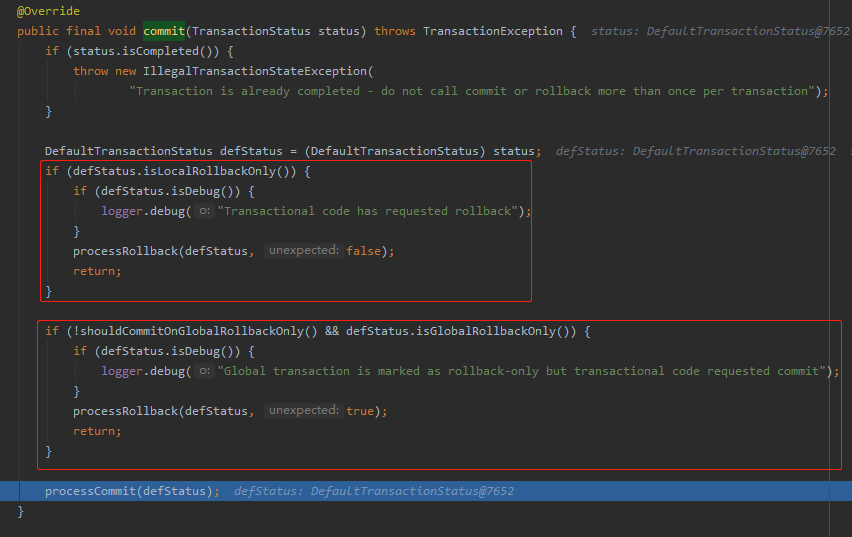Click the o: parameter hint in first logger.debug
The image size is (852, 537).
pos(204,211)
